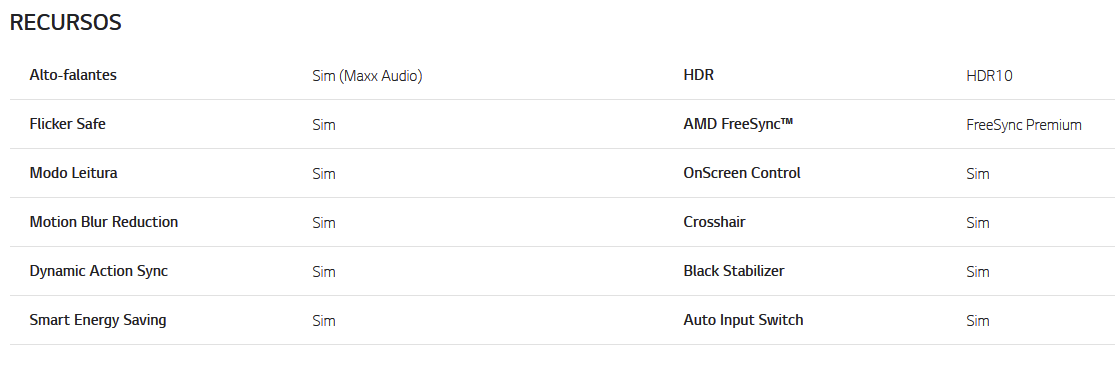The image size is (1115, 366).
Task: Click the RECURSOS section heading
Action: (x=65, y=23)
